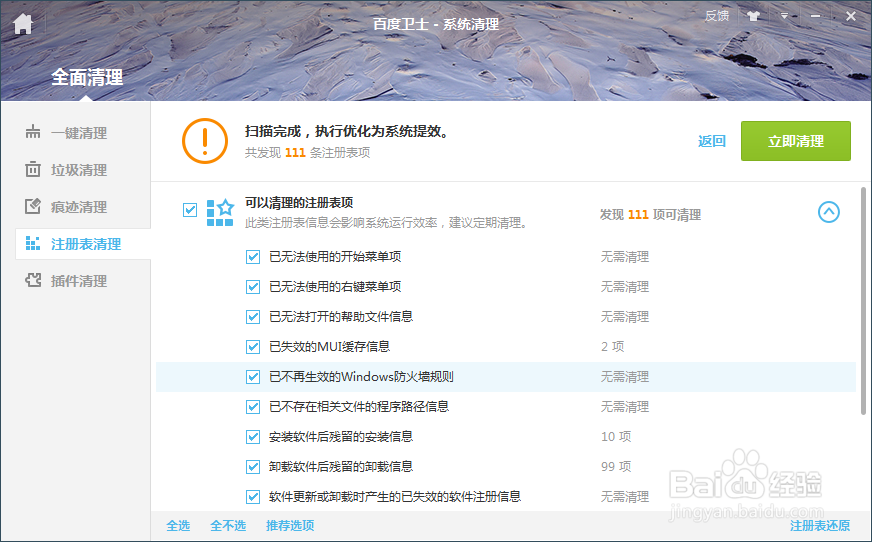Click '安装软件后残留的安装信息' label
The height and width of the screenshot is (542, 872).
pos(341,437)
